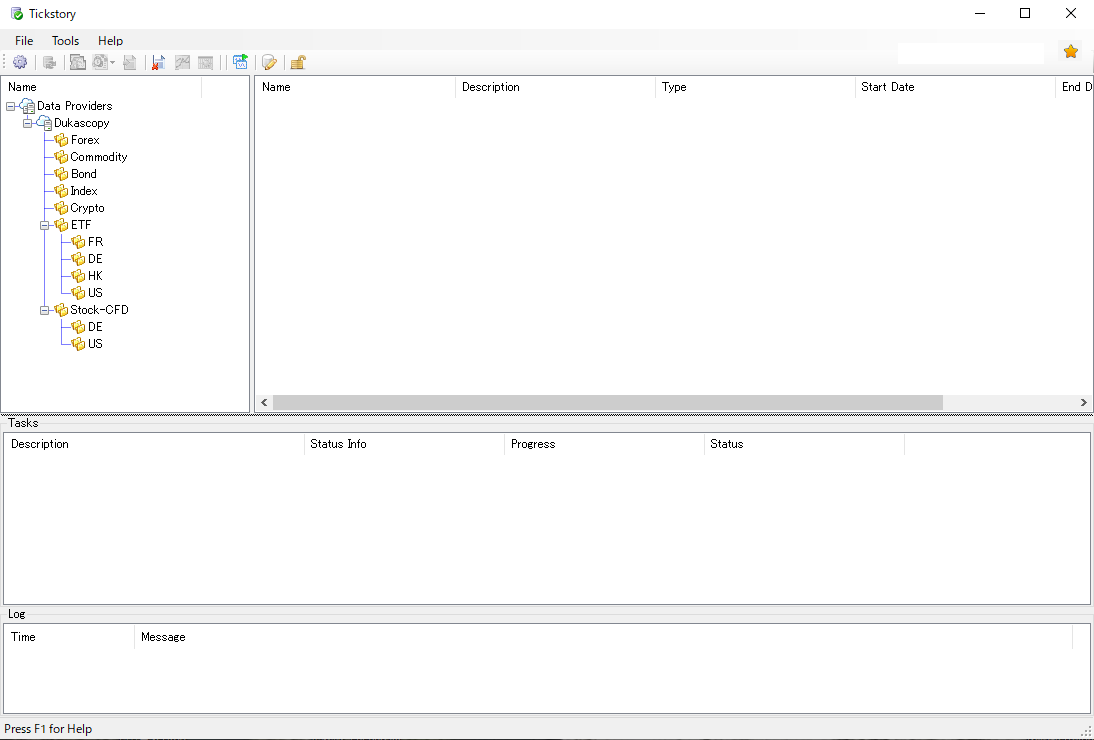This screenshot has width=1094, height=740.
Task: Click the window resize grip in status bar
Action: point(1087,731)
